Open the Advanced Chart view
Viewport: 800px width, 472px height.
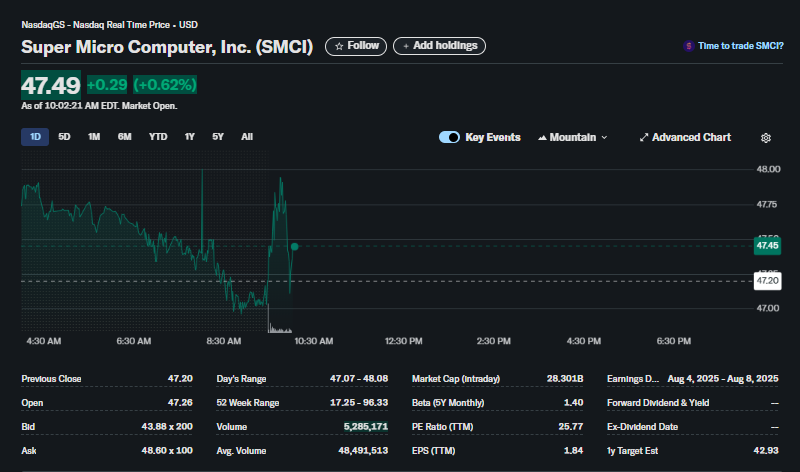coord(691,137)
